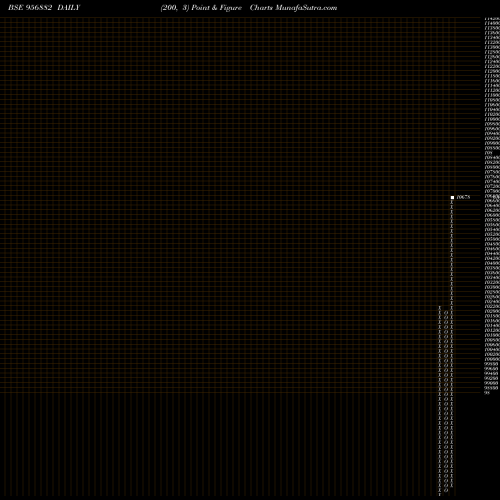Screen dimensions: 500x500
Task: Select the BSE 956882 symbol title
Action: coord(30,8)
